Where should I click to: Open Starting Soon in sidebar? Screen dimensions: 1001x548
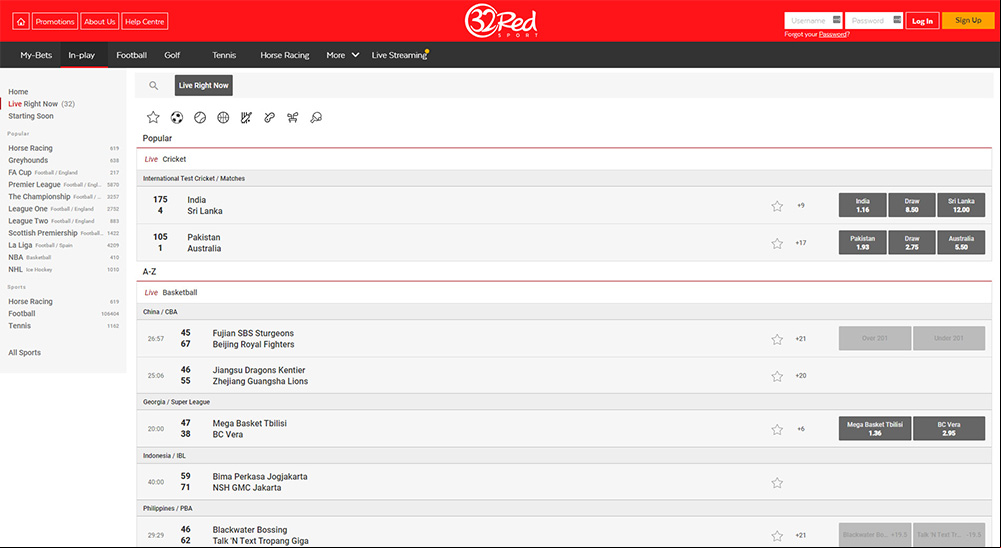pyautogui.click(x=31, y=116)
